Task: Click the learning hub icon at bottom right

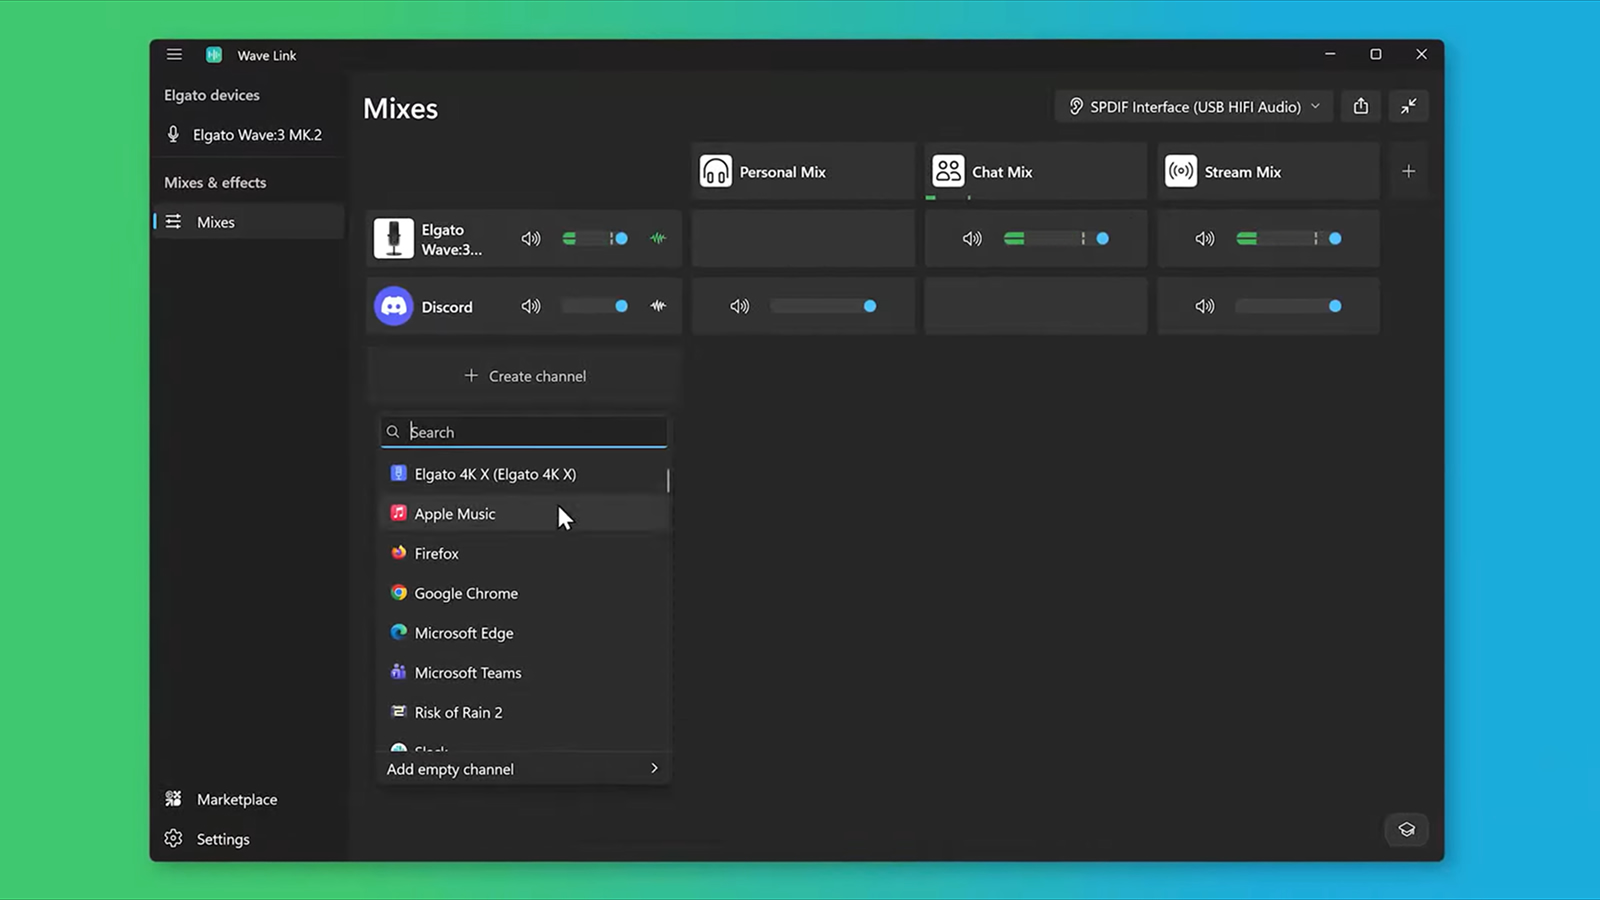Action: pos(1406,830)
